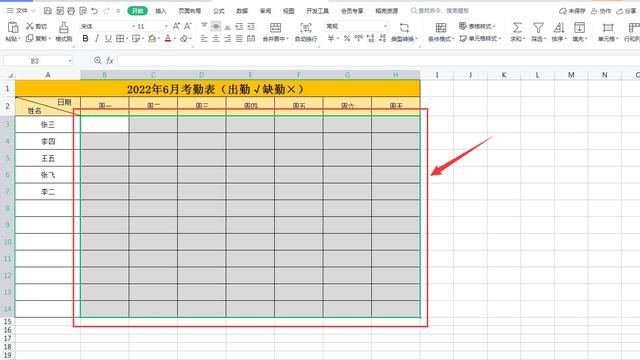Click the type conversion icon
The width and height of the screenshot is (640, 360).
coord(404,27)
